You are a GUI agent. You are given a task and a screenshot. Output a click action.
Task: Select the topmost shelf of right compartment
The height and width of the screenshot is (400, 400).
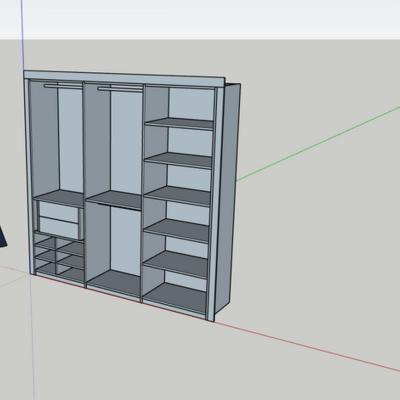(179, 124)
